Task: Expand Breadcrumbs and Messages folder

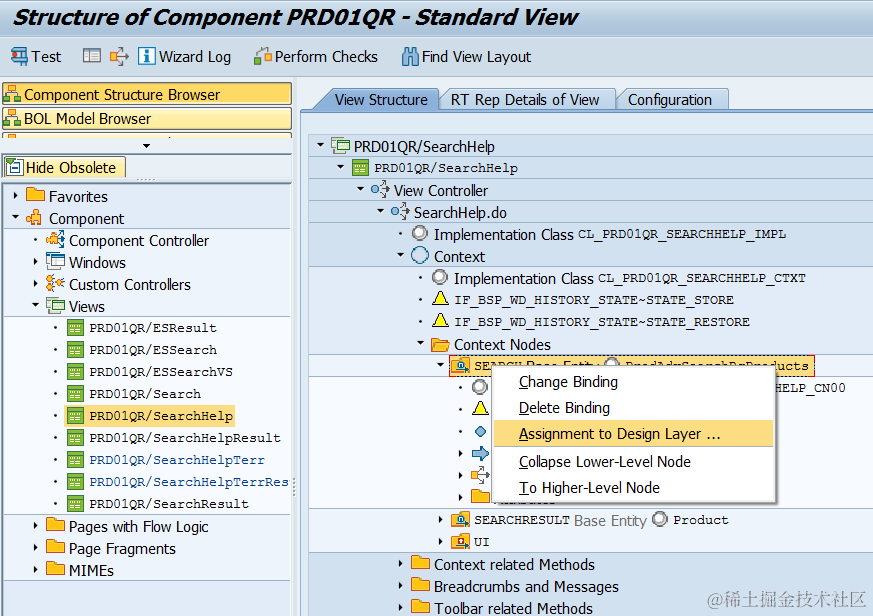Action: 400,585
